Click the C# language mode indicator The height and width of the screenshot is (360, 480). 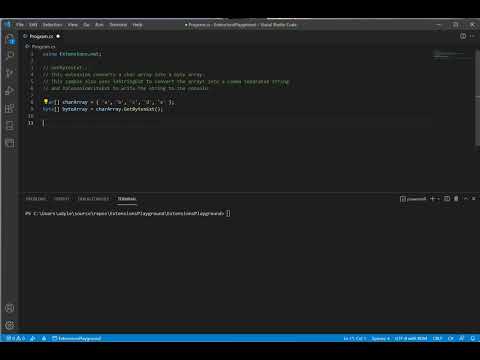tap(451, 338)
